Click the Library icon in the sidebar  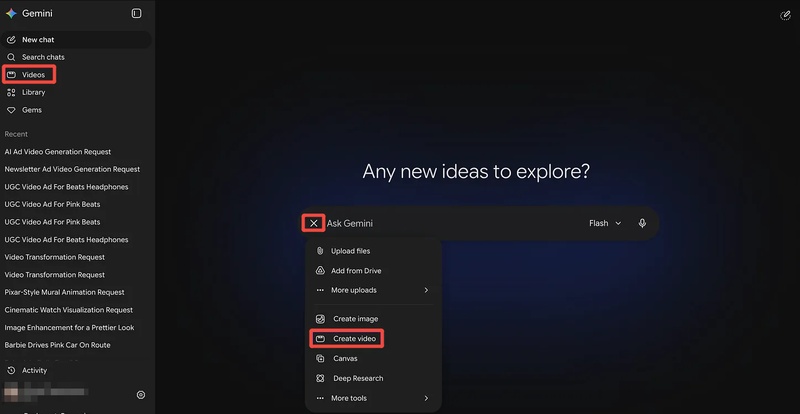coord(11,92)
